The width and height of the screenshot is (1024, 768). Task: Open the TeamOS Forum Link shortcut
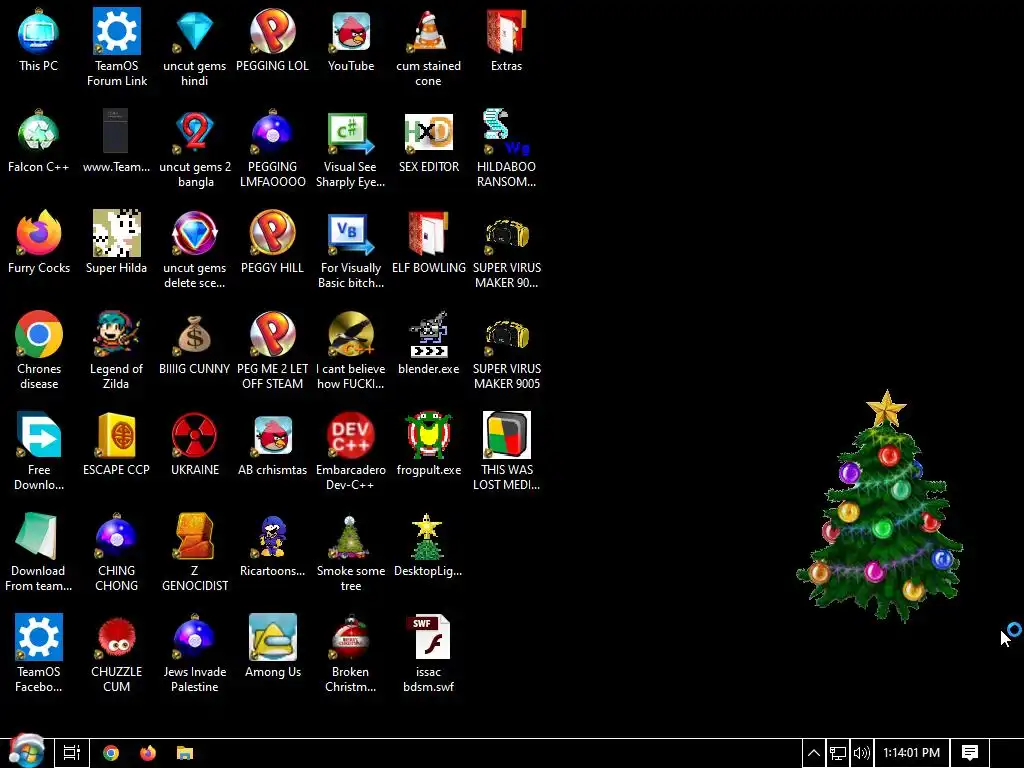click(116, 31)
